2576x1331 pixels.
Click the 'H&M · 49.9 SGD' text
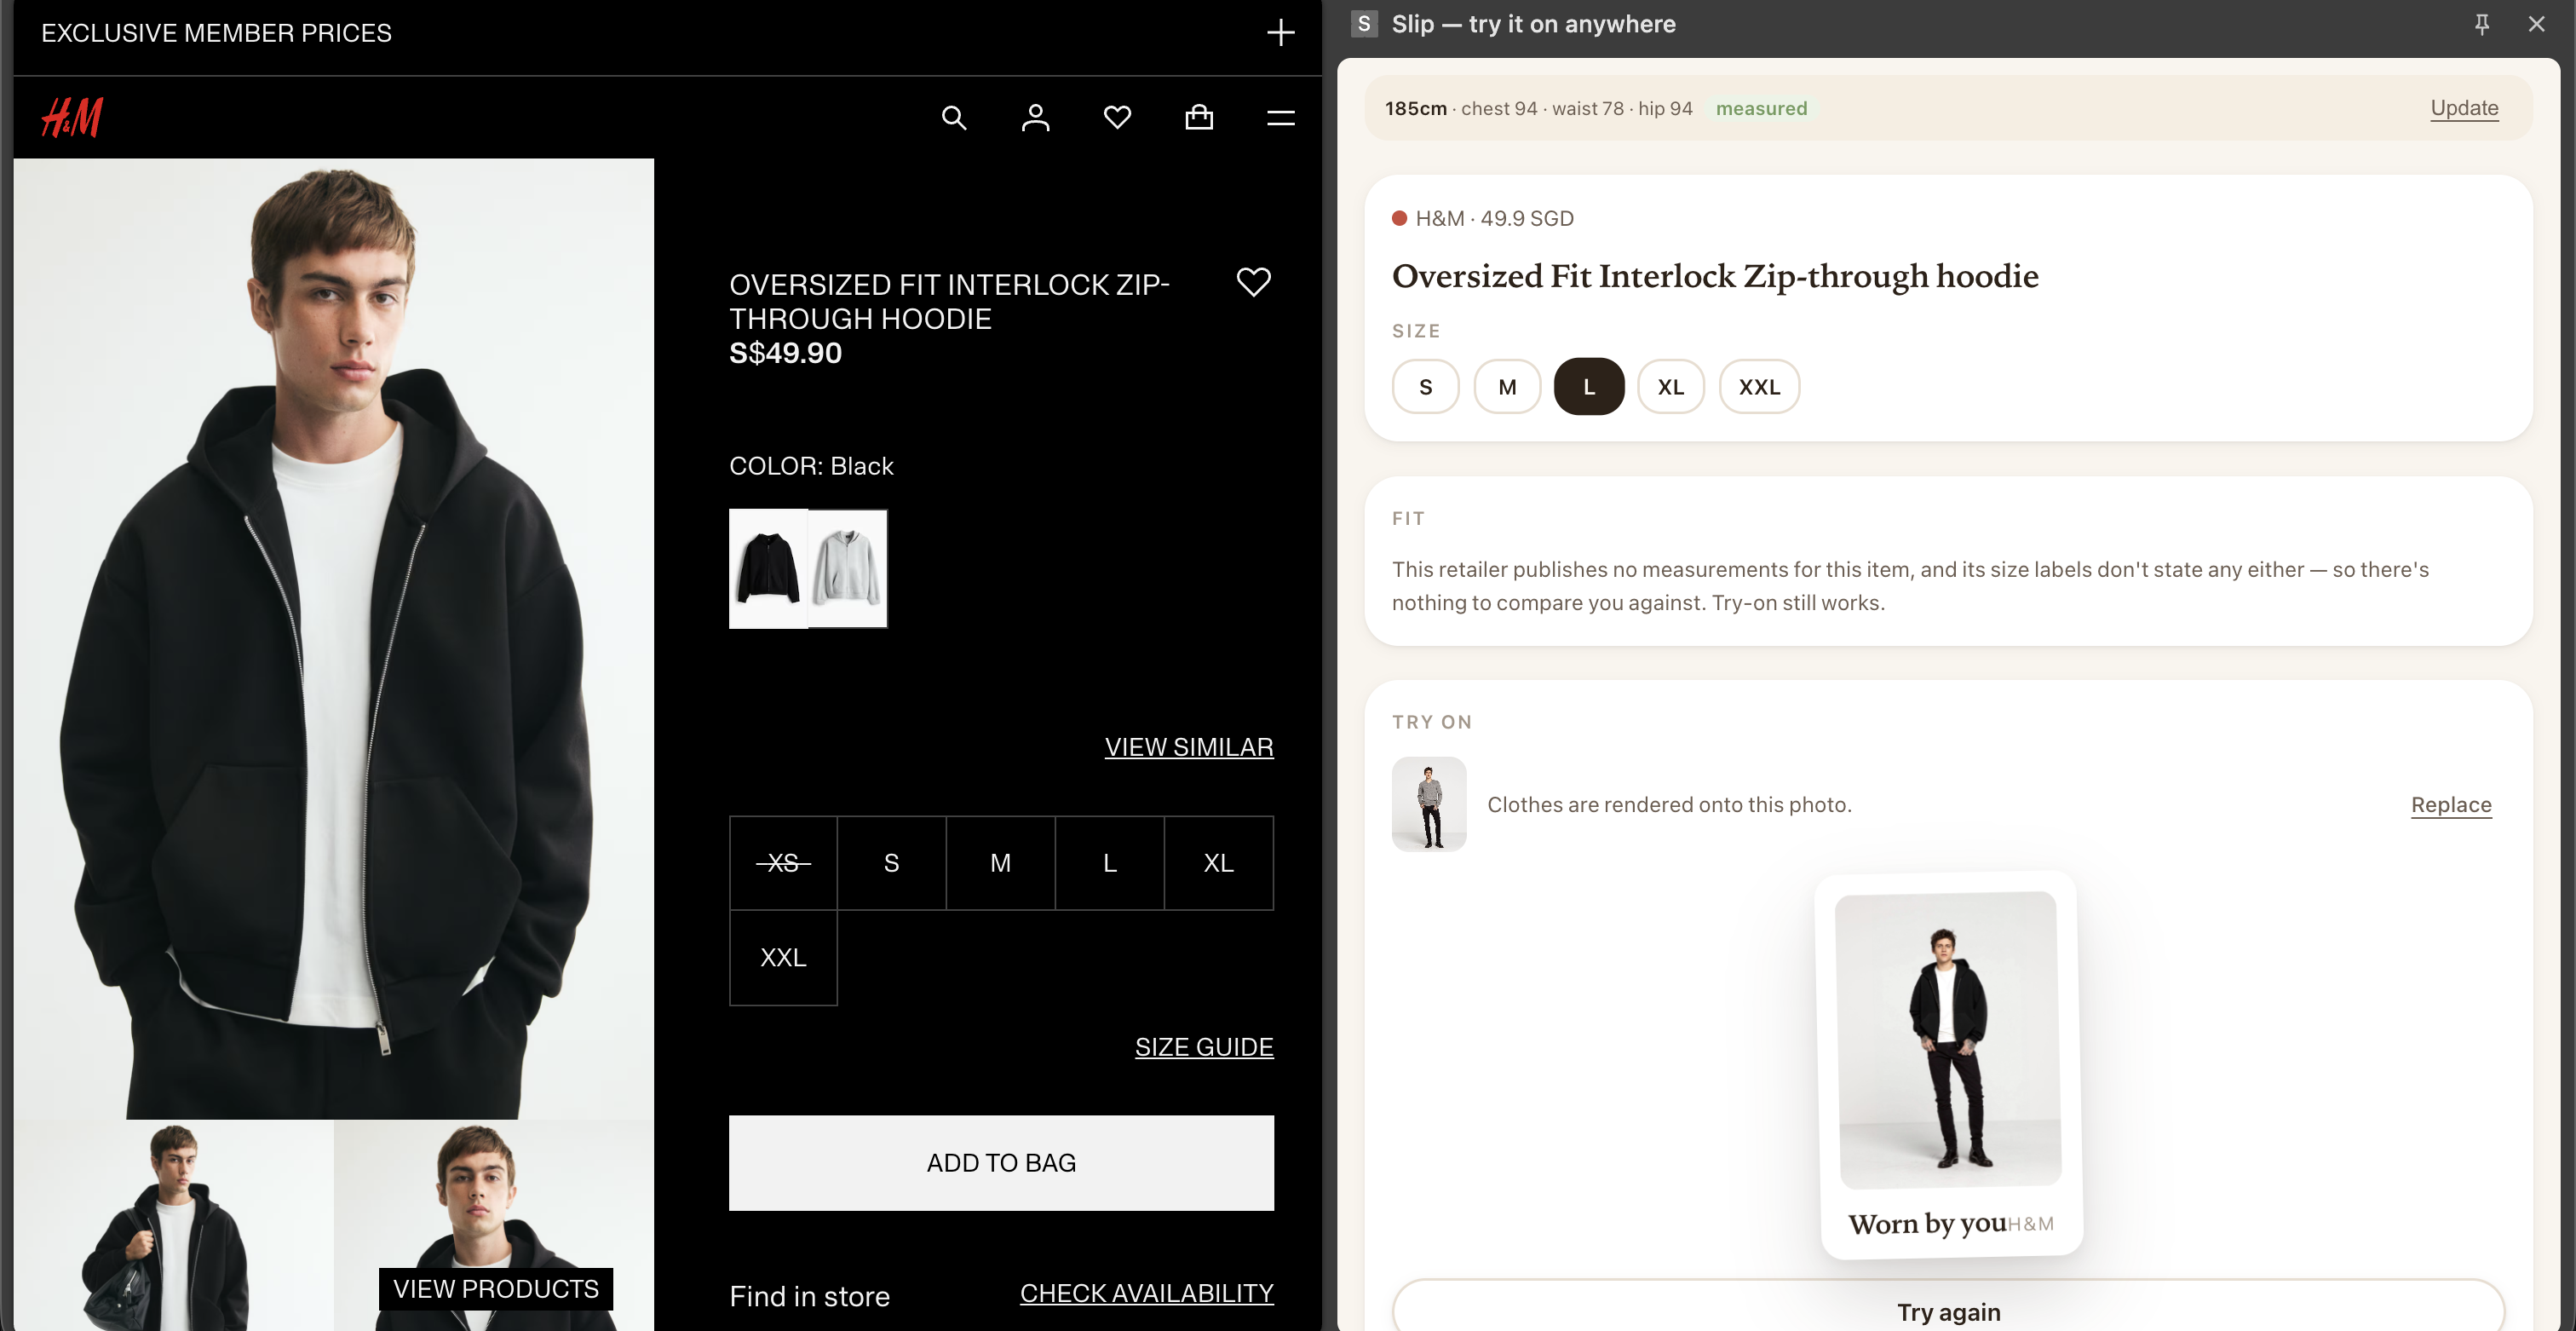point(1494,218)
